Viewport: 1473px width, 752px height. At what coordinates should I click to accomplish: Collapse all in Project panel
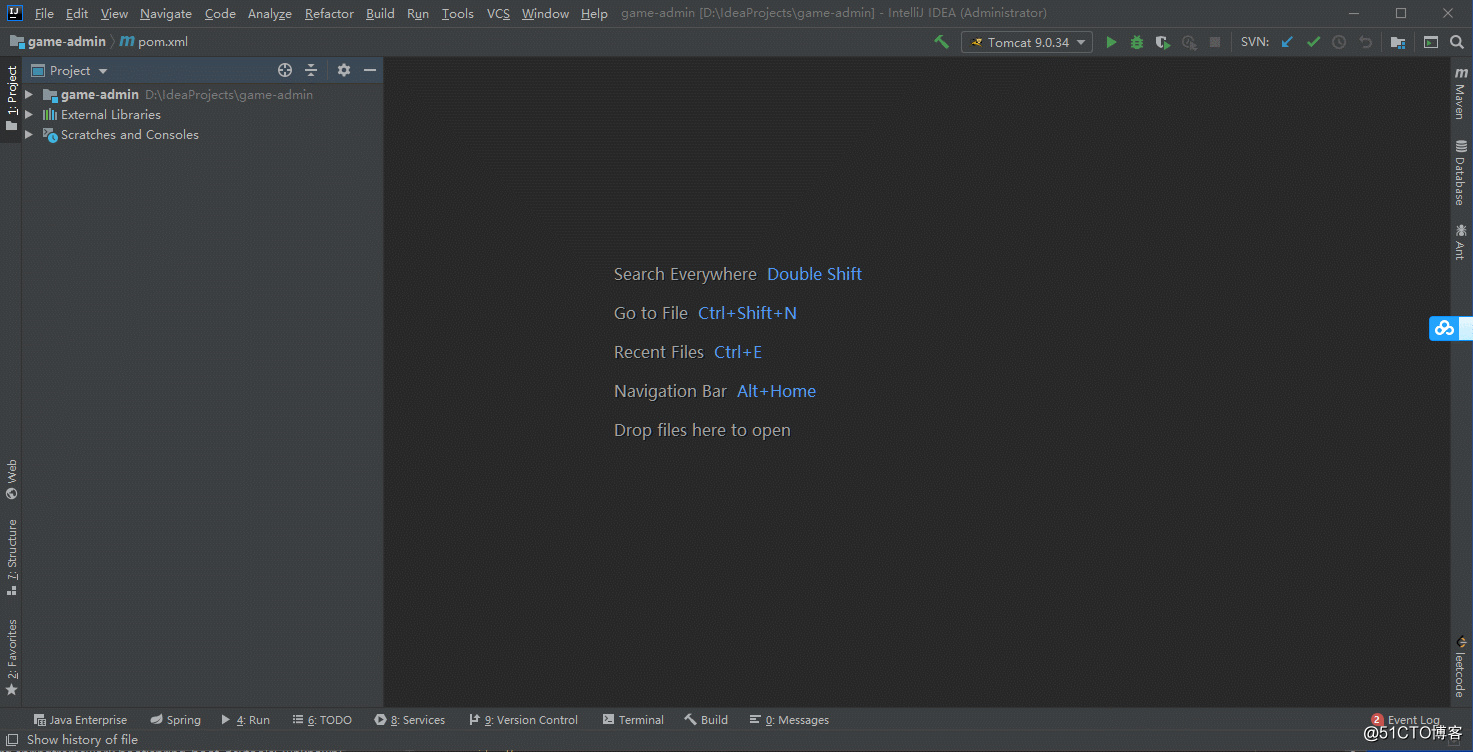click(311, 70)
